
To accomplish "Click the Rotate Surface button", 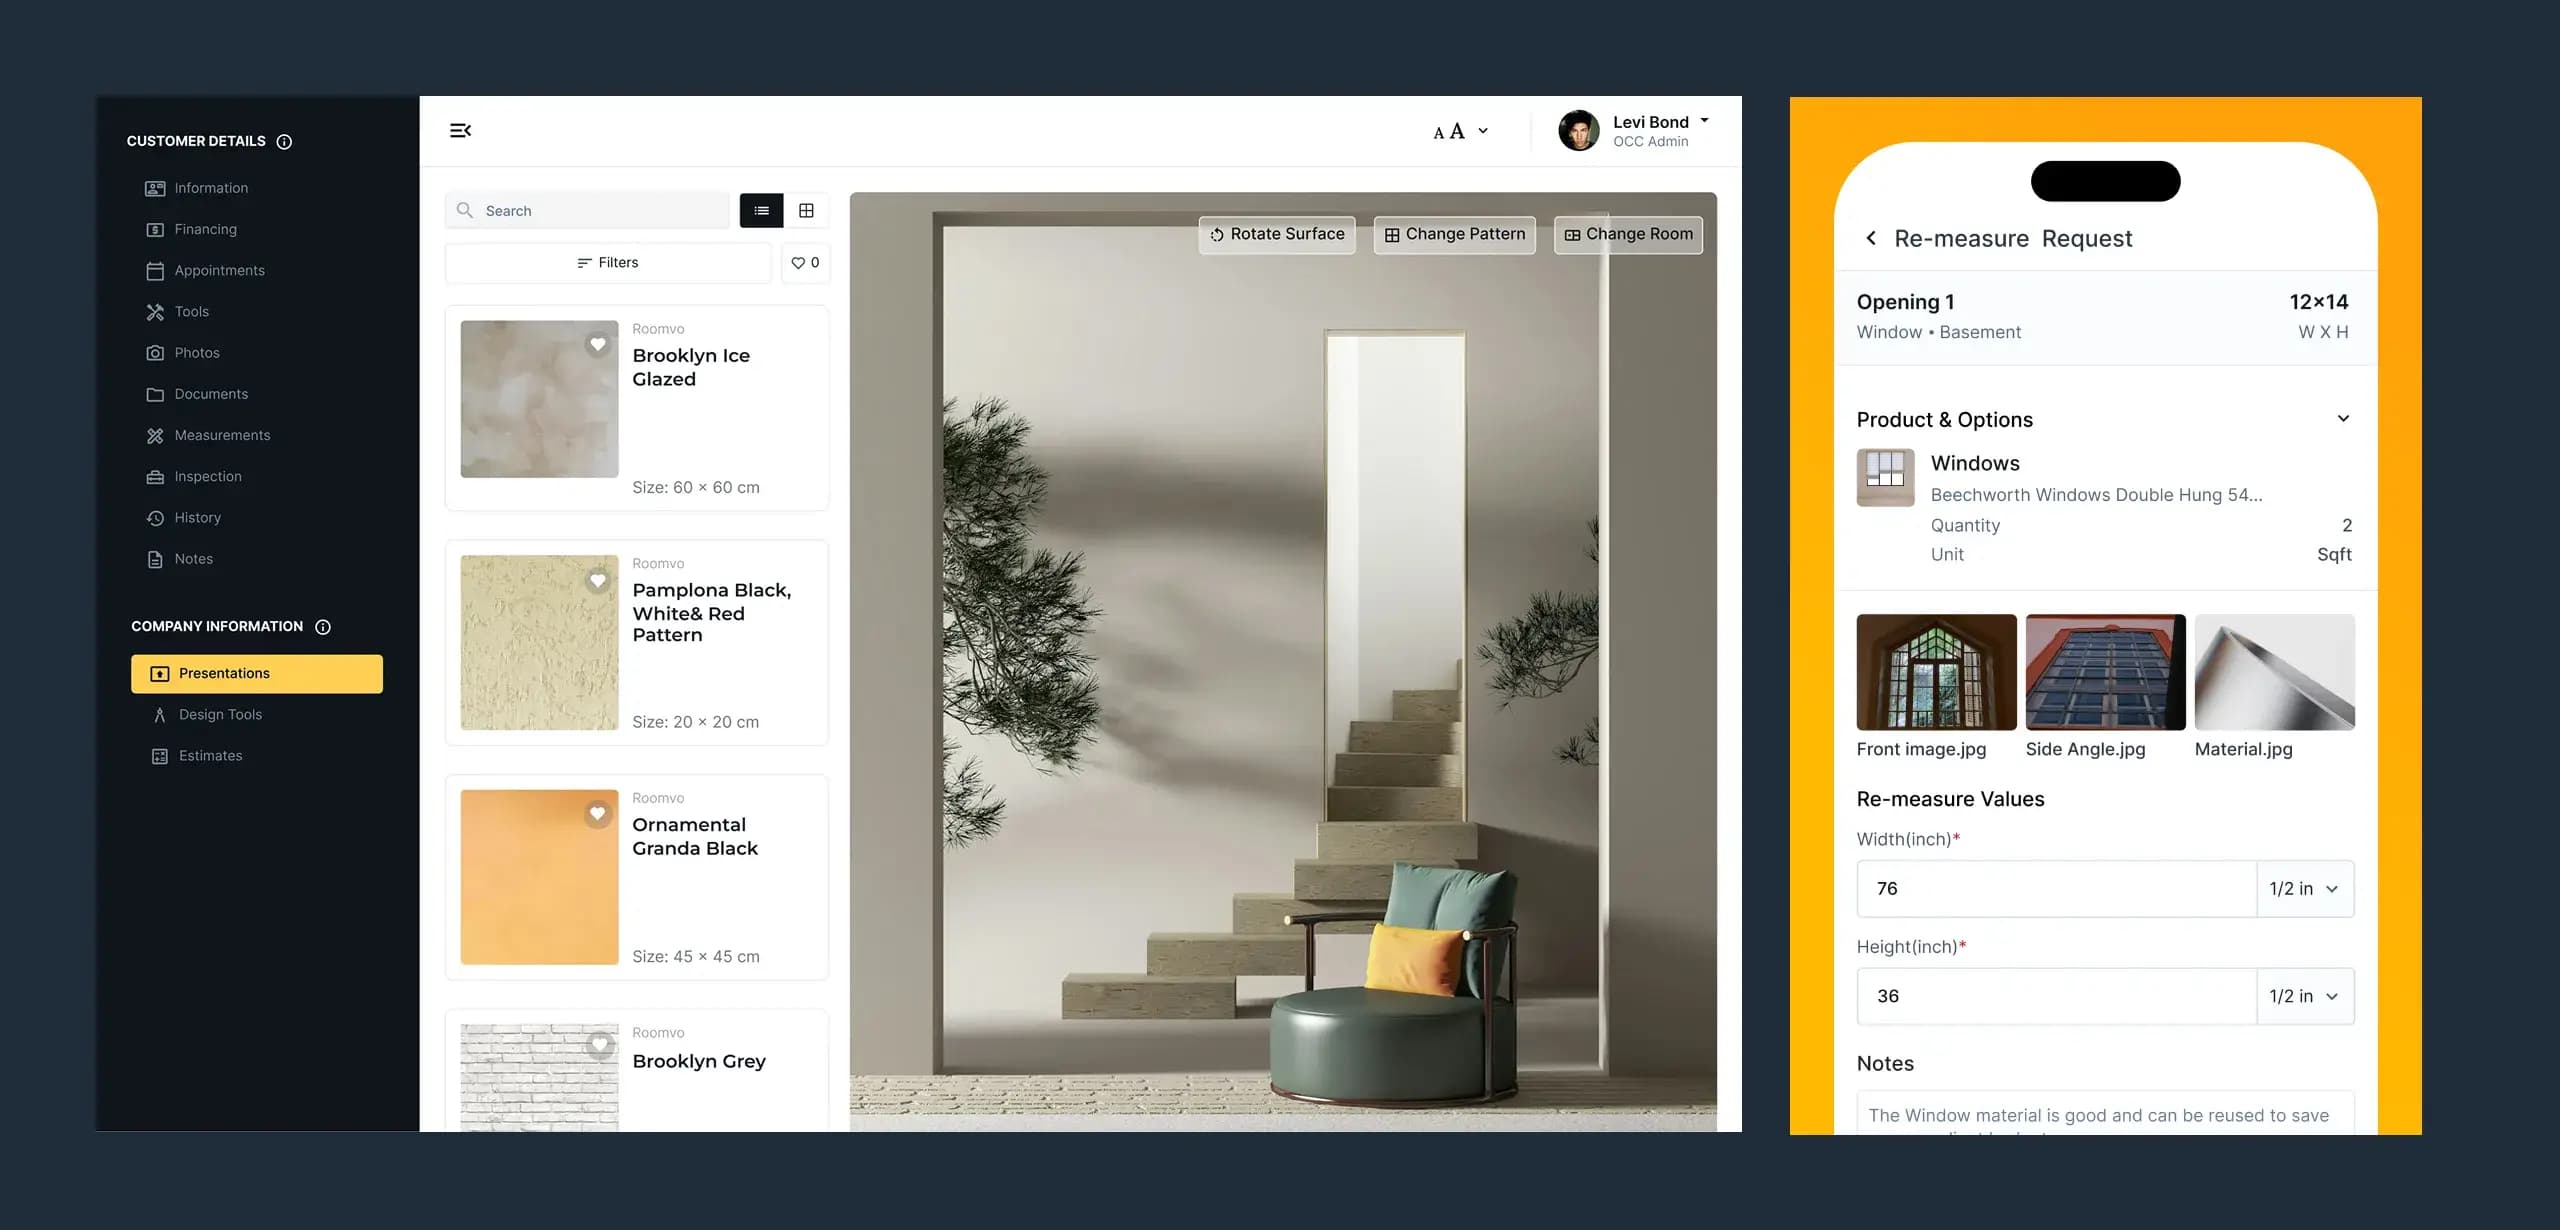I will pyautogui.click(x=1277, y=235).
